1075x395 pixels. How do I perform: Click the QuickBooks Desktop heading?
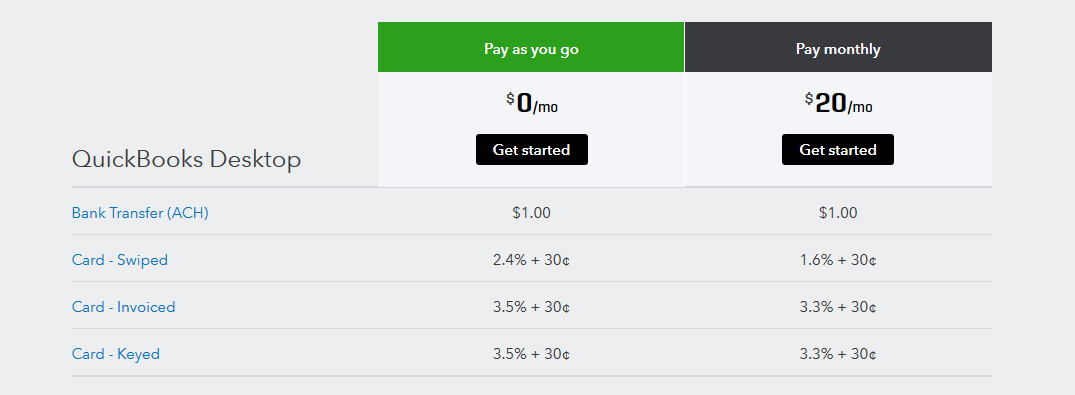[186, 160]
